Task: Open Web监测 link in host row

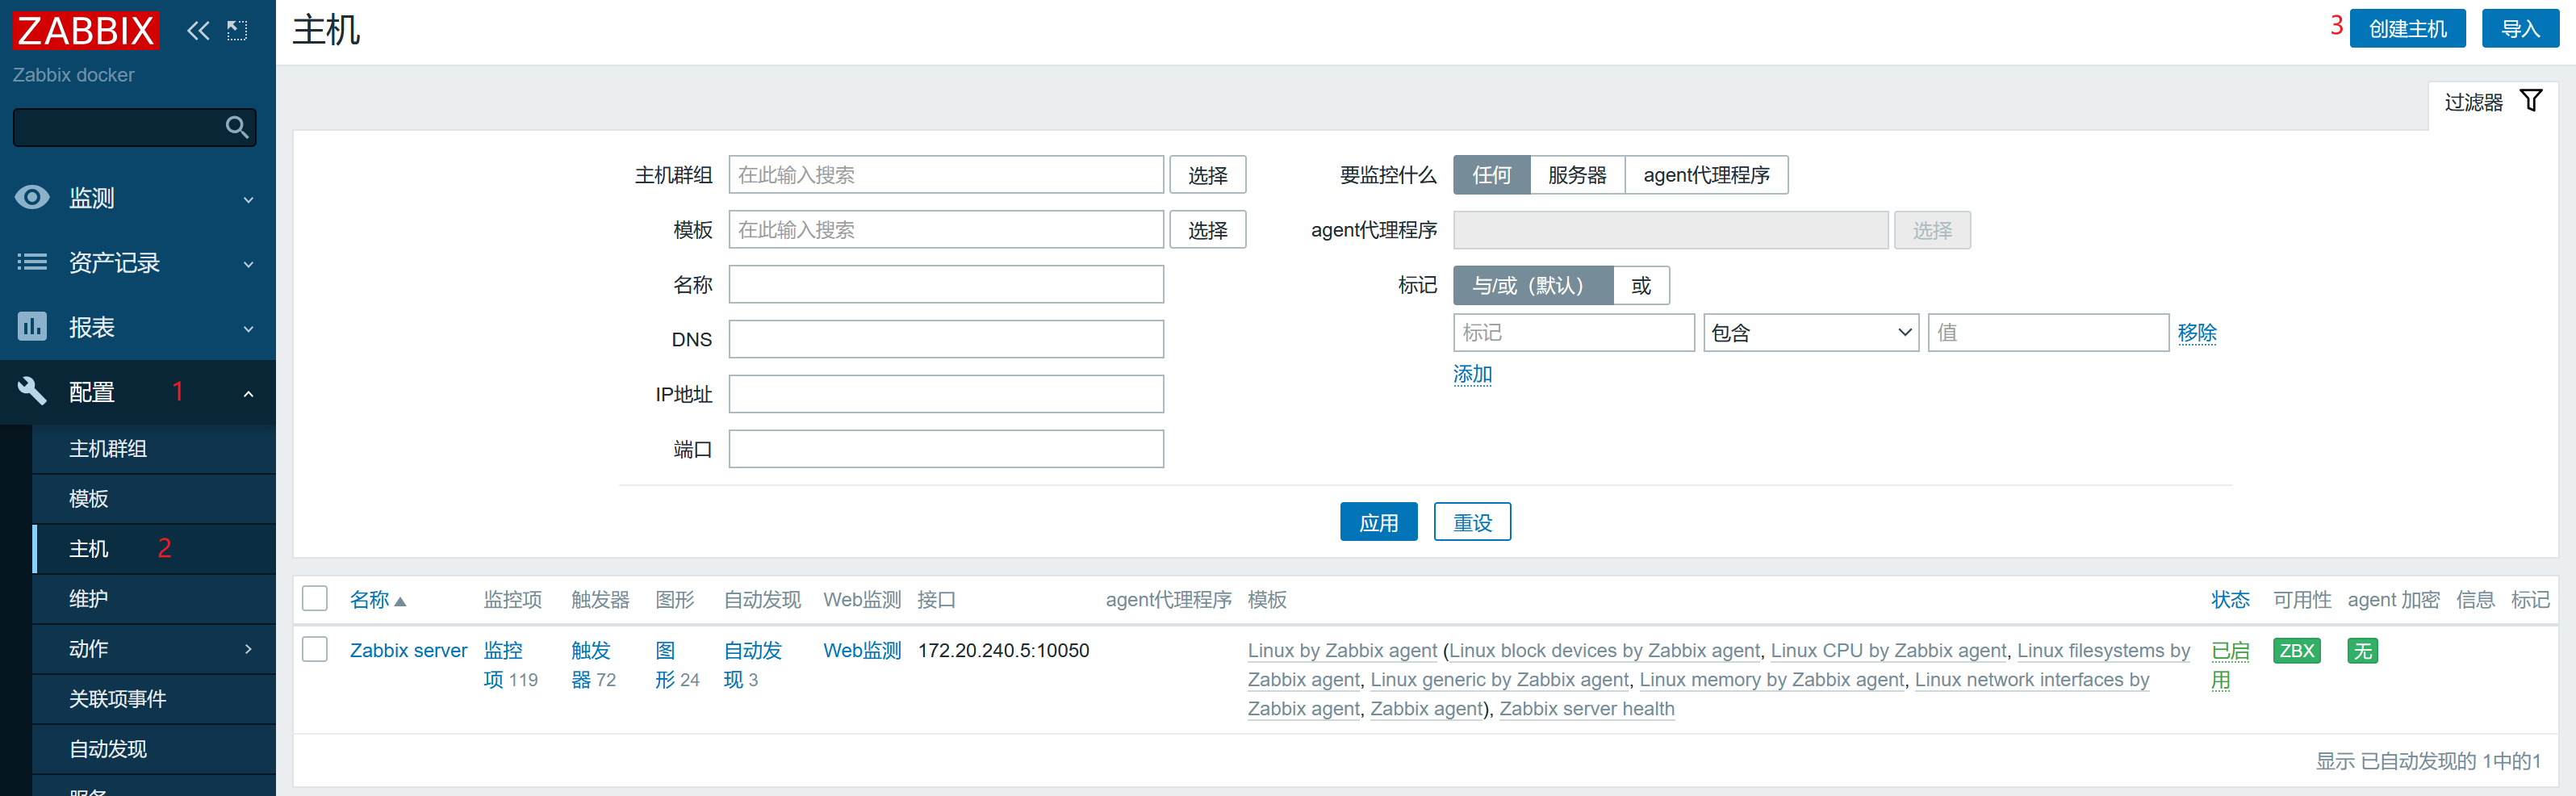Action: point(862,651)
